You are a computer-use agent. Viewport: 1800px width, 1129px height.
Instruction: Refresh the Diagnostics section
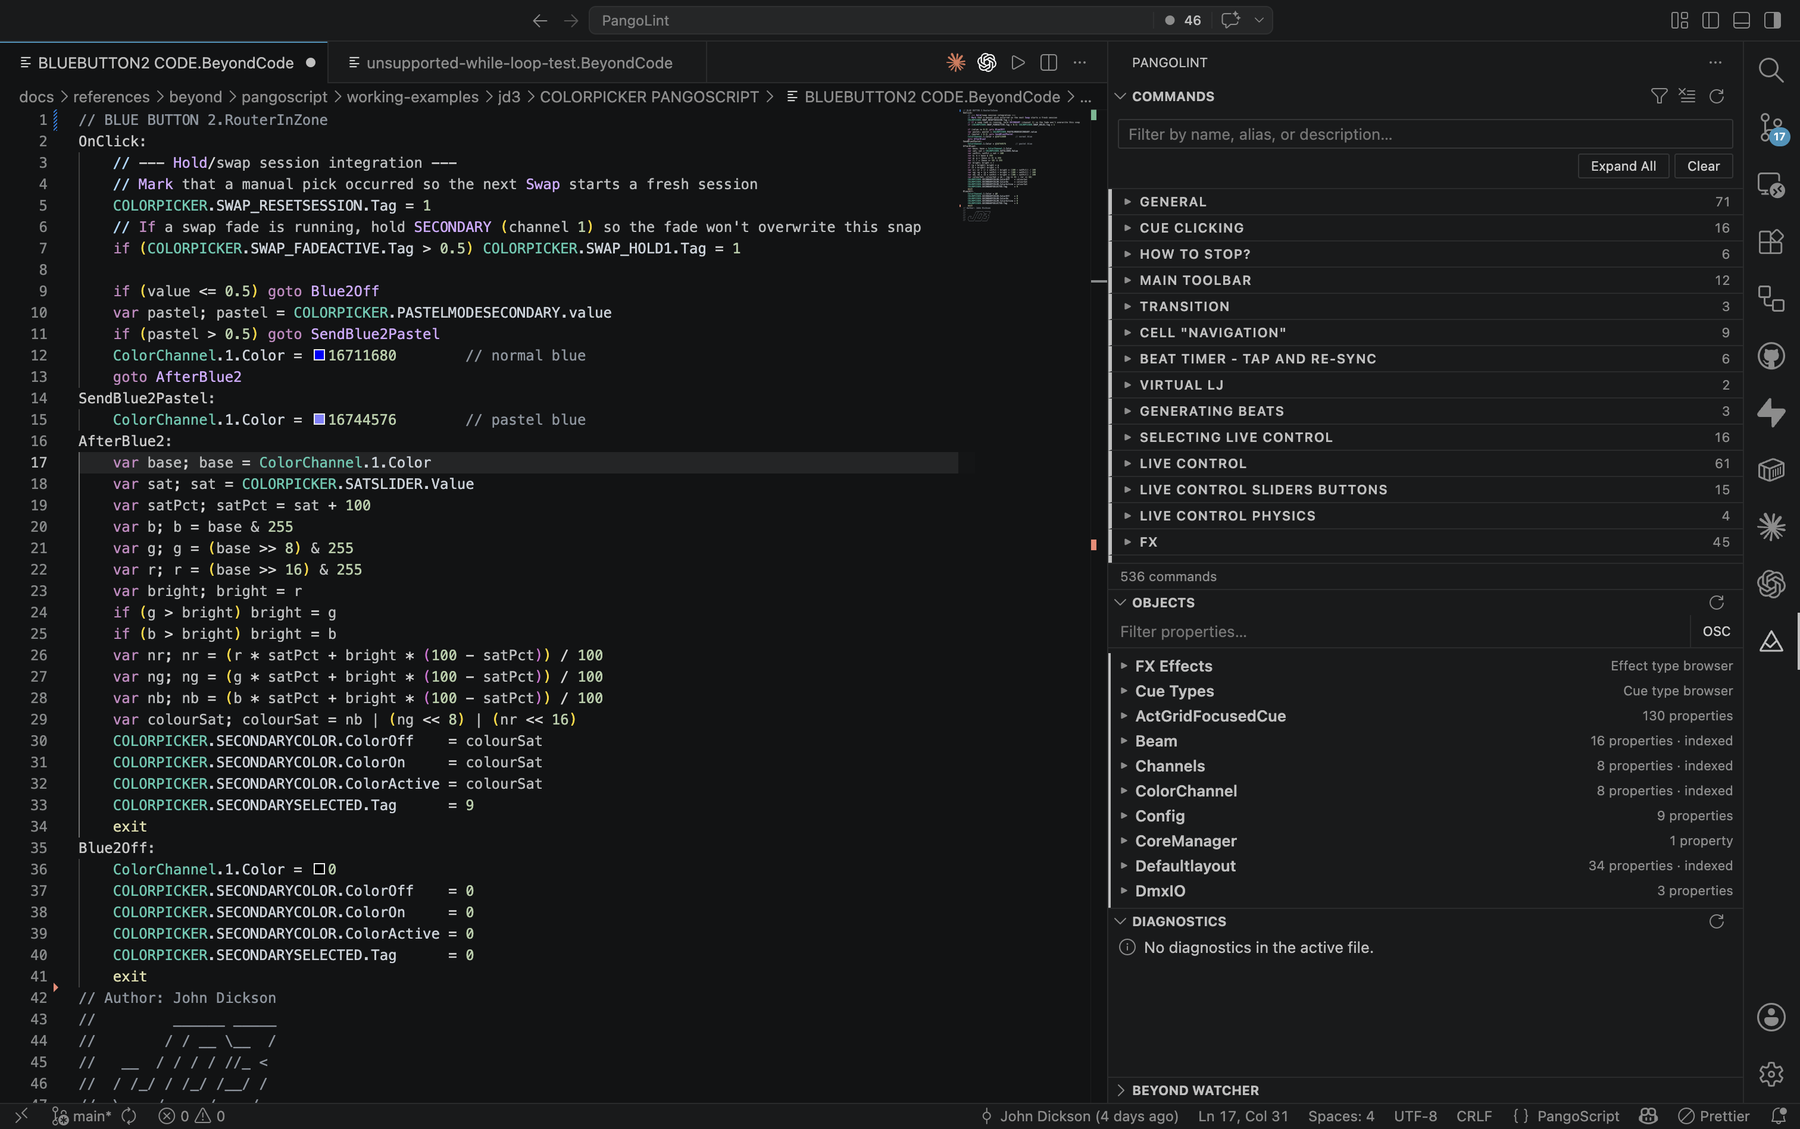tap(1717, 922)
